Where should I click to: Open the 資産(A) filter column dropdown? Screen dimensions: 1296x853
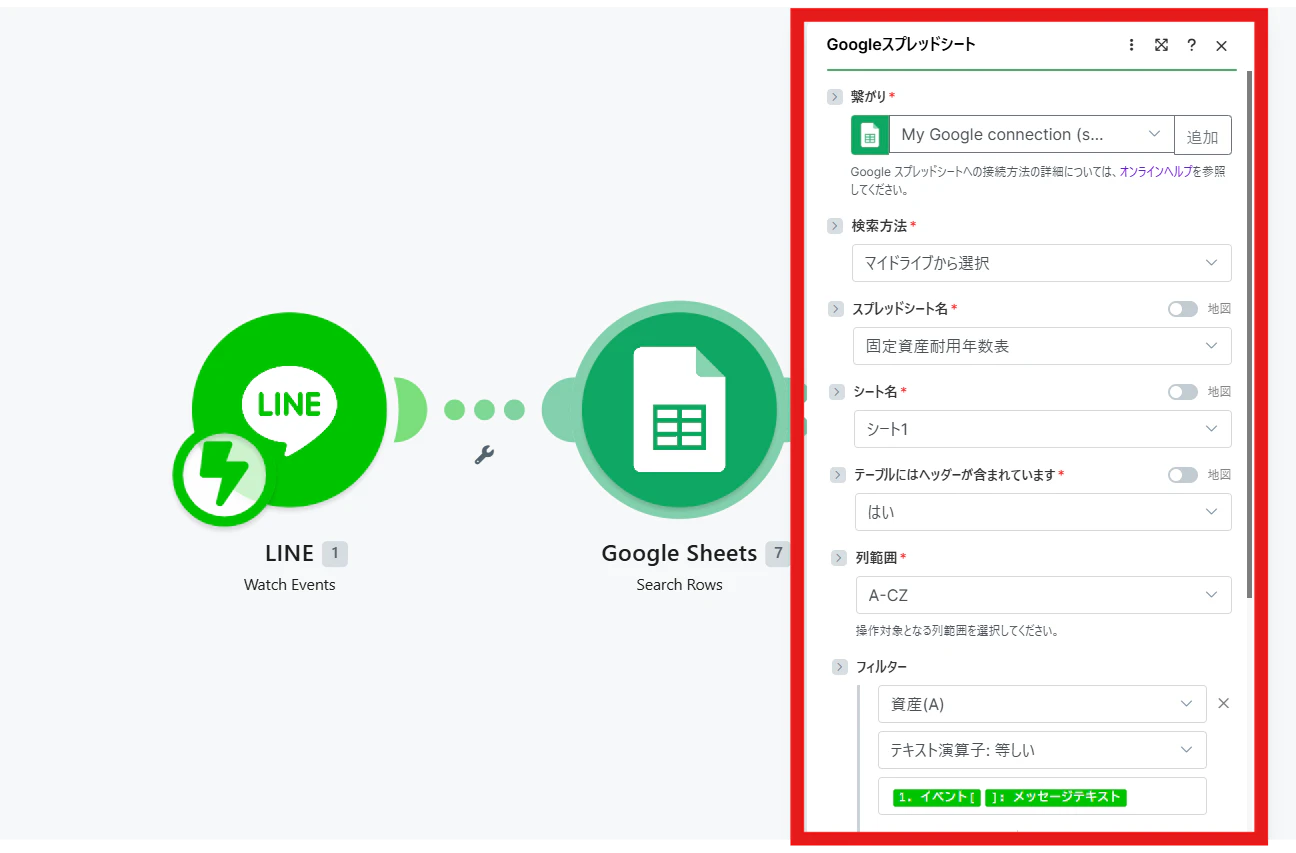[x=1042, y=704]
